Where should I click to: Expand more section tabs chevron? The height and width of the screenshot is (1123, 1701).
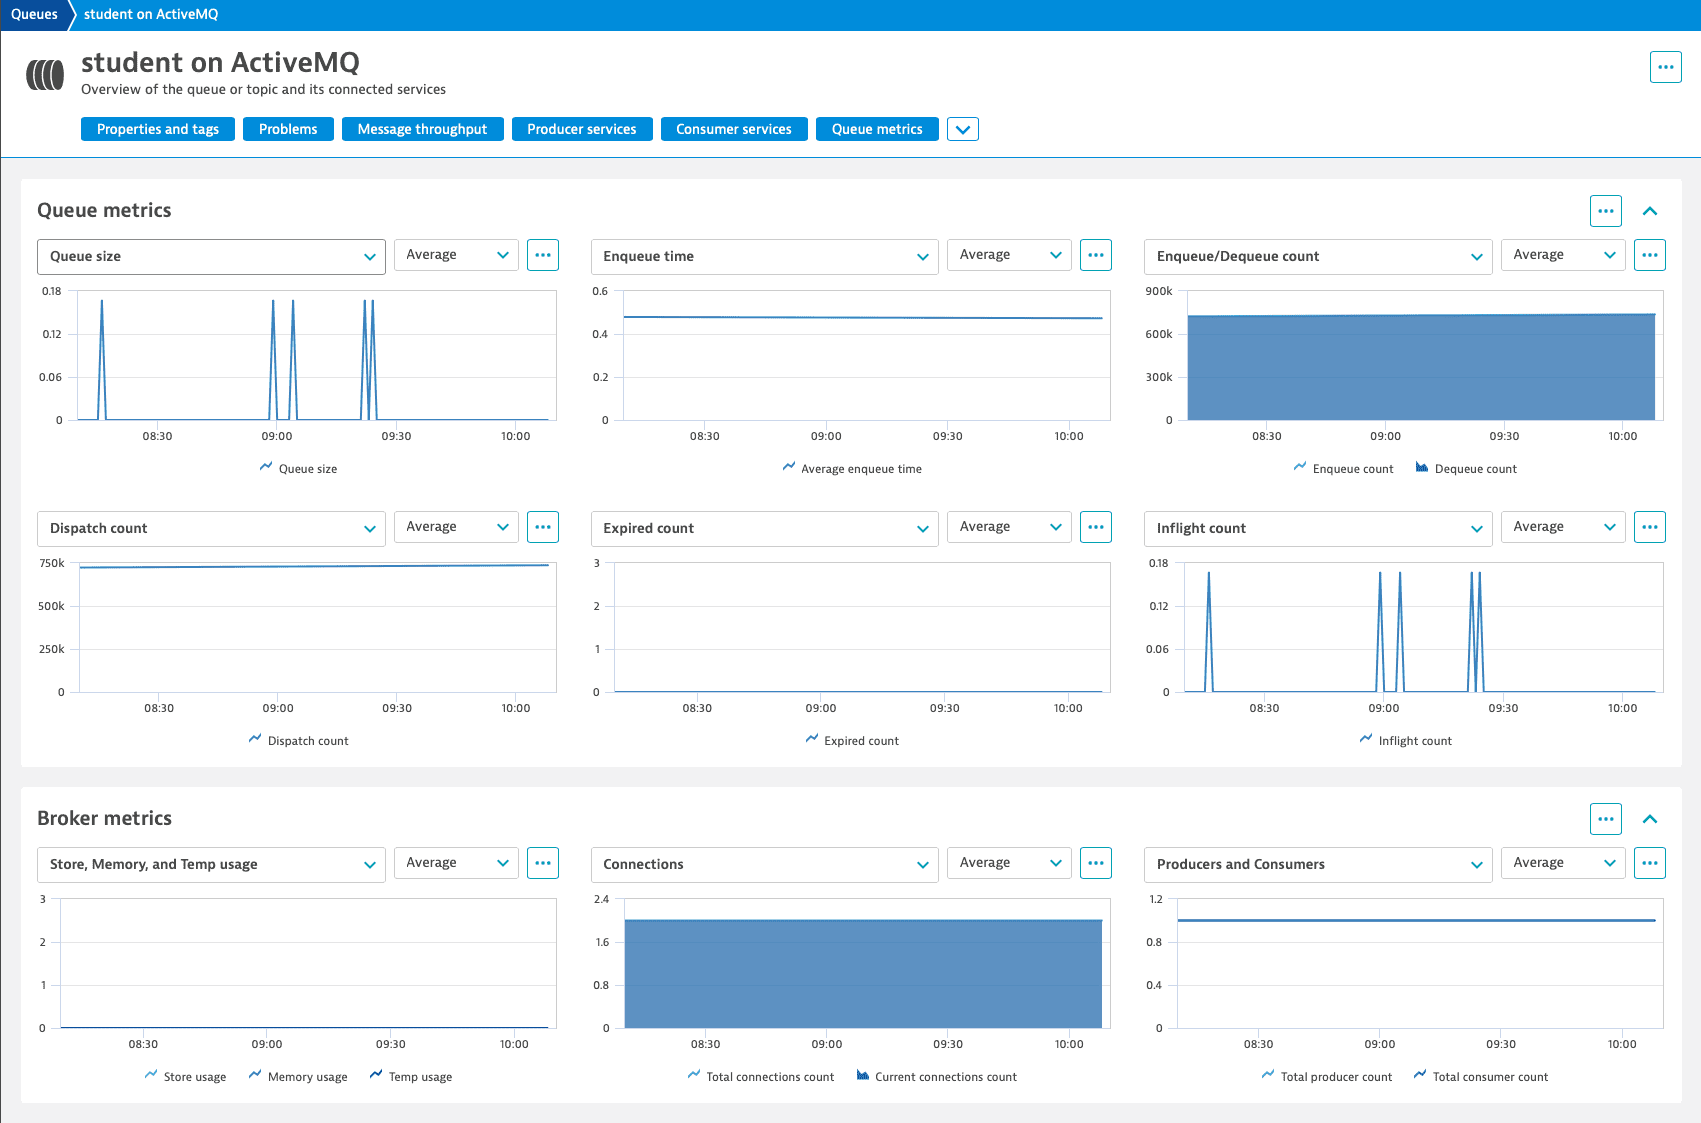(x=963, y=129)
